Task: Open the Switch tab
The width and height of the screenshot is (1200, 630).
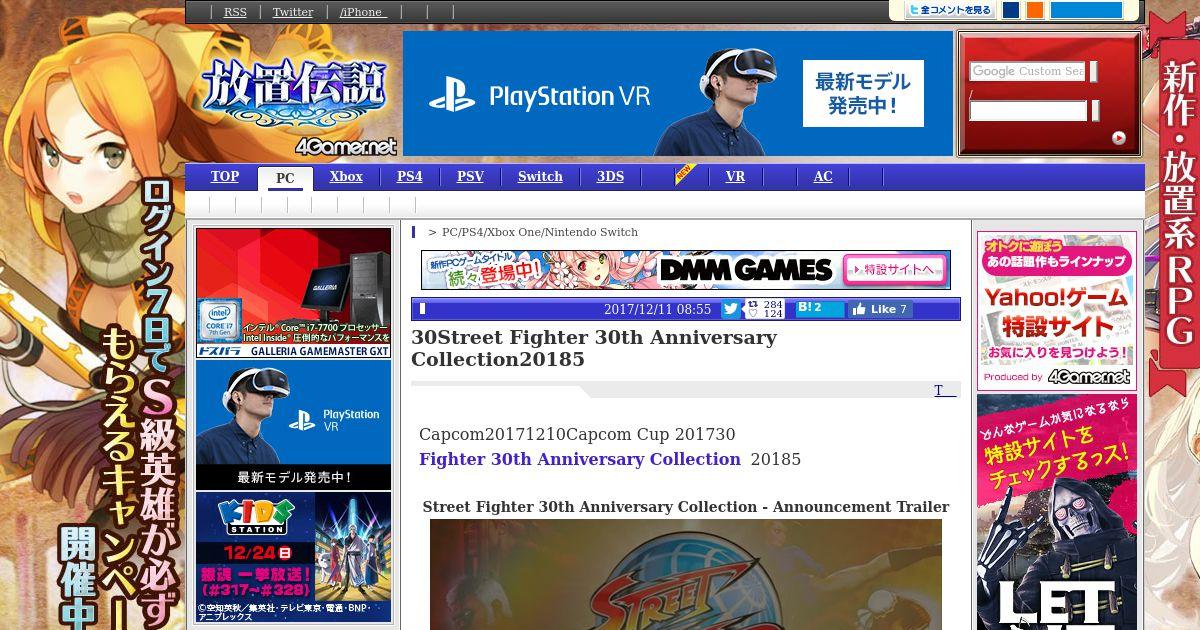Action: click(x=540, y=177)
